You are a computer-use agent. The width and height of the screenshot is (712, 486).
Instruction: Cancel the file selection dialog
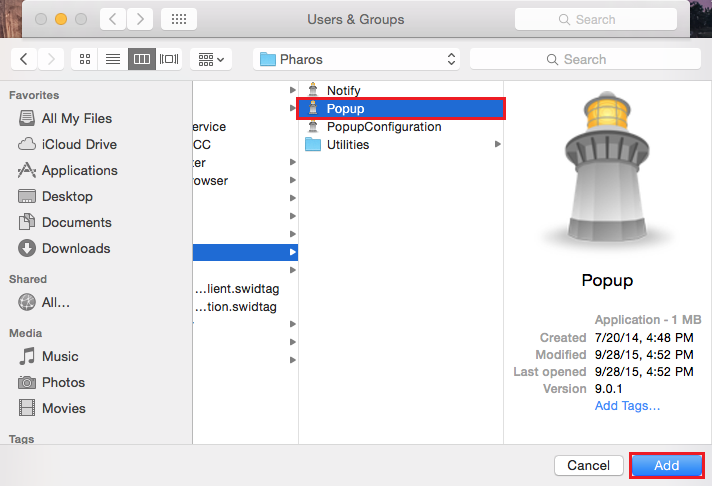(588, 465)
